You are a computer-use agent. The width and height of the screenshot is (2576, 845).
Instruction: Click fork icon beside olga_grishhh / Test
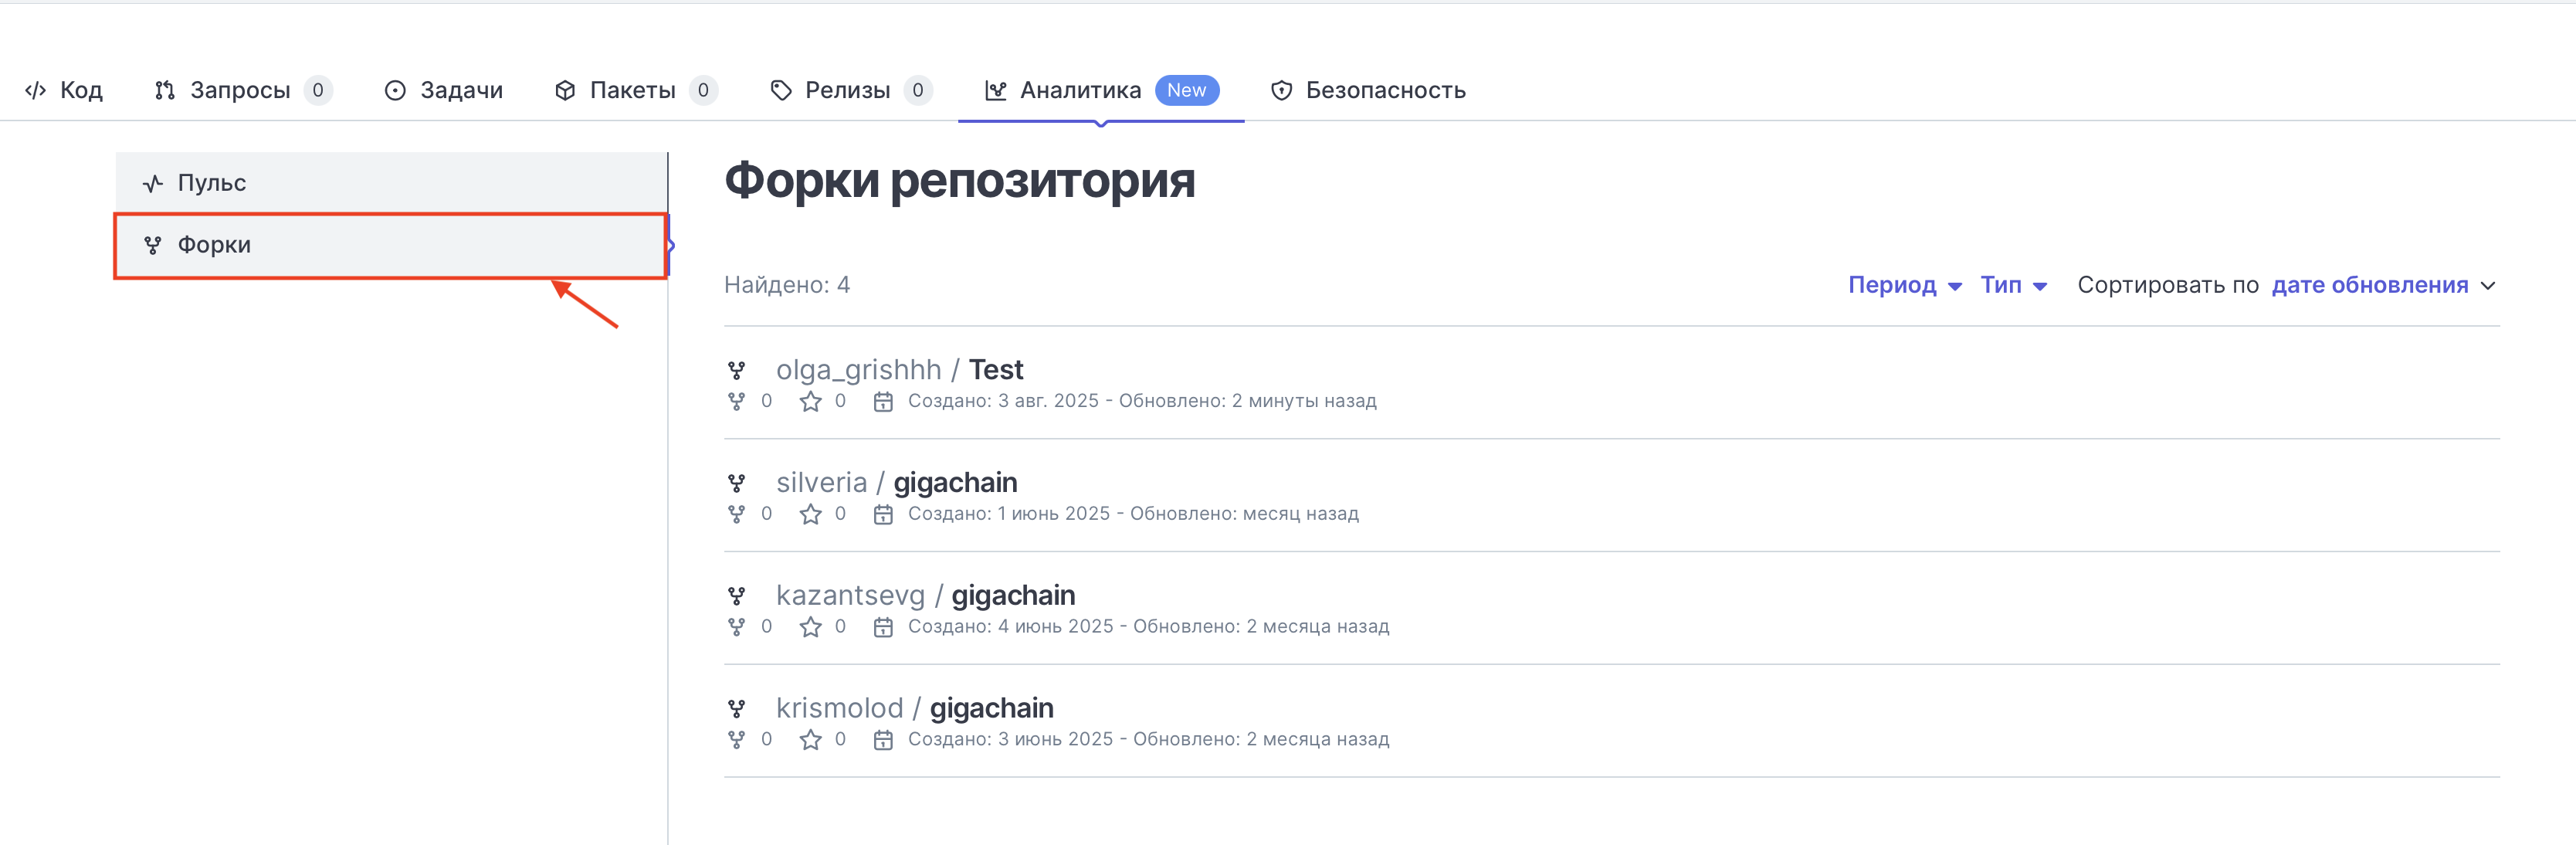pyautogui.click(x=736, y=371)
